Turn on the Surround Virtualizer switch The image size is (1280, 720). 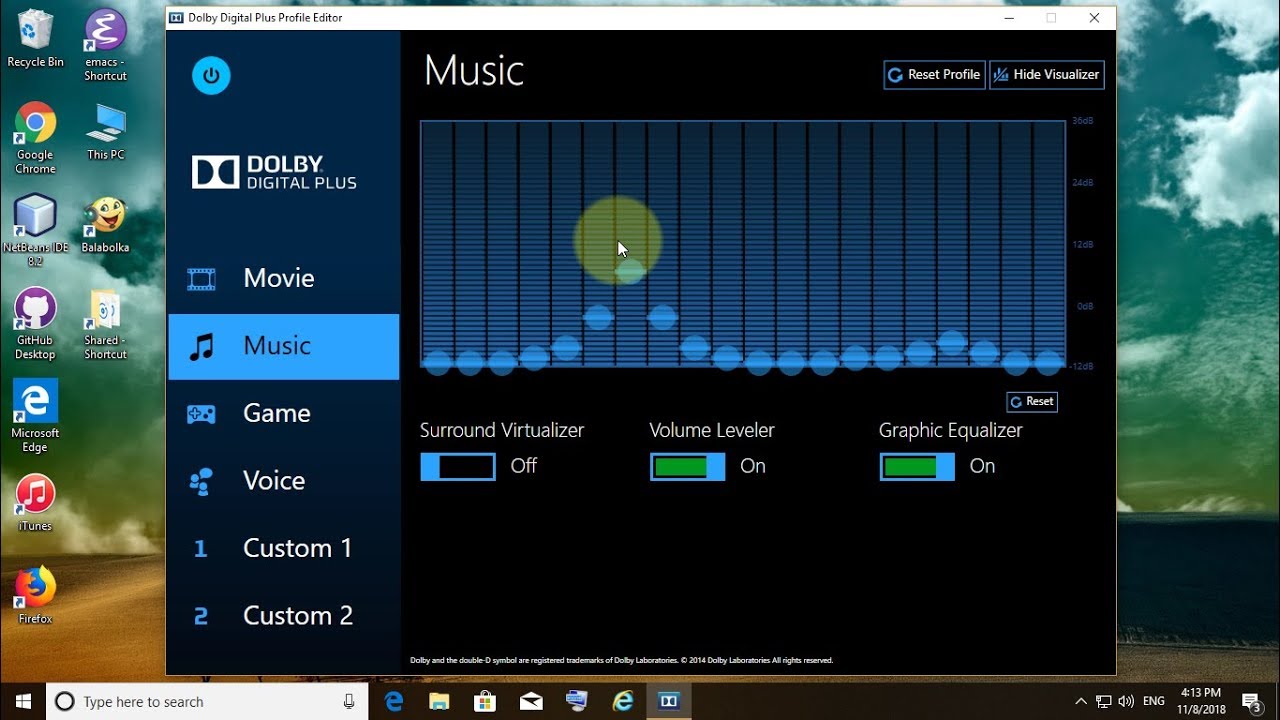pos(458,467)
